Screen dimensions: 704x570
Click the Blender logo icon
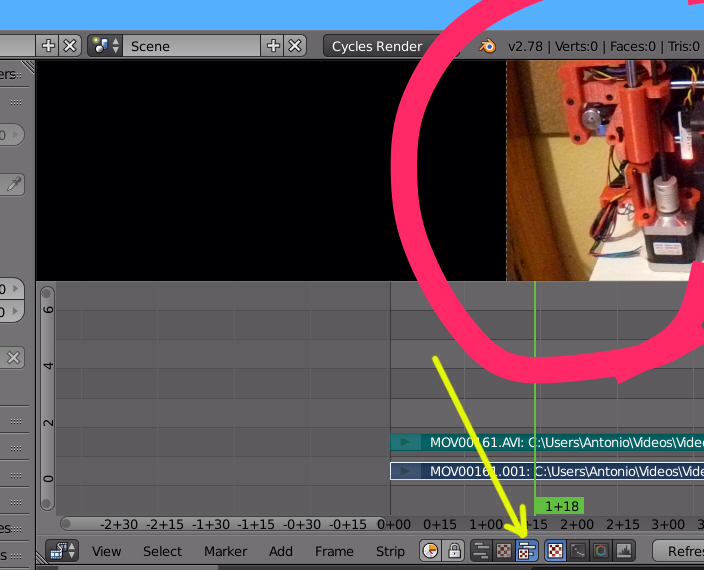point(488,46)
